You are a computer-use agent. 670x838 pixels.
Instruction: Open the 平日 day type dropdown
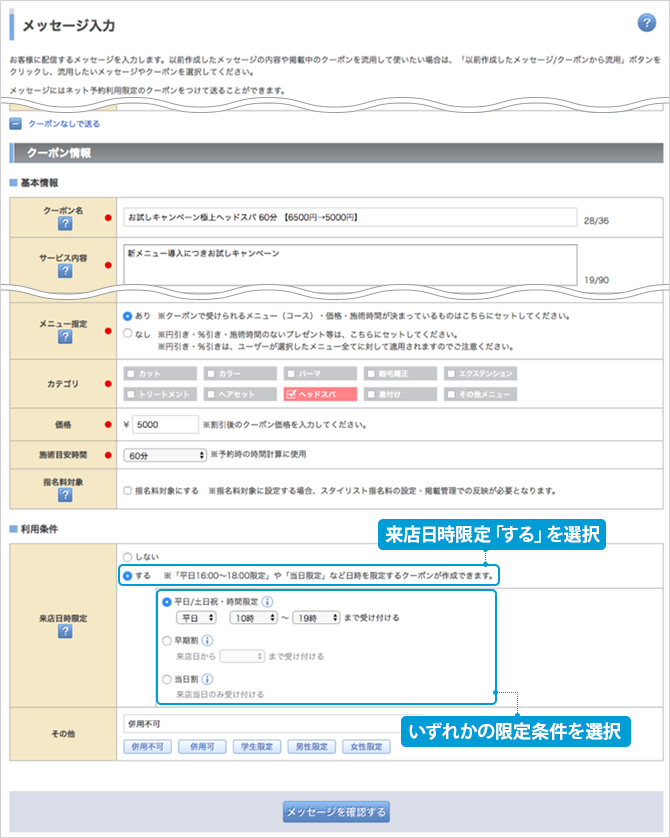(196, 618)
